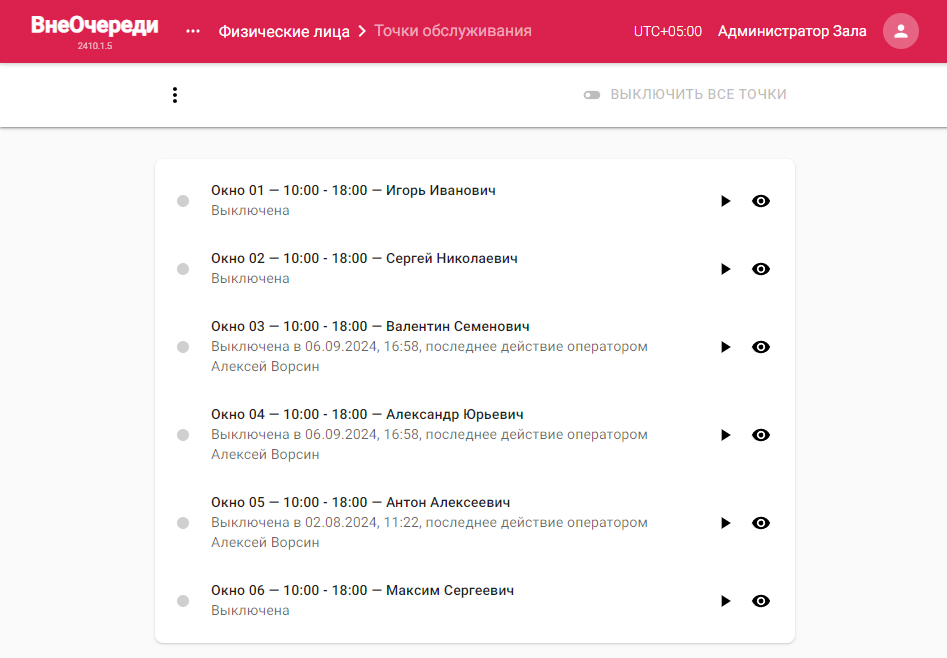
Task: View Окно 06 details via eye icon
Action: click(761, 601)
